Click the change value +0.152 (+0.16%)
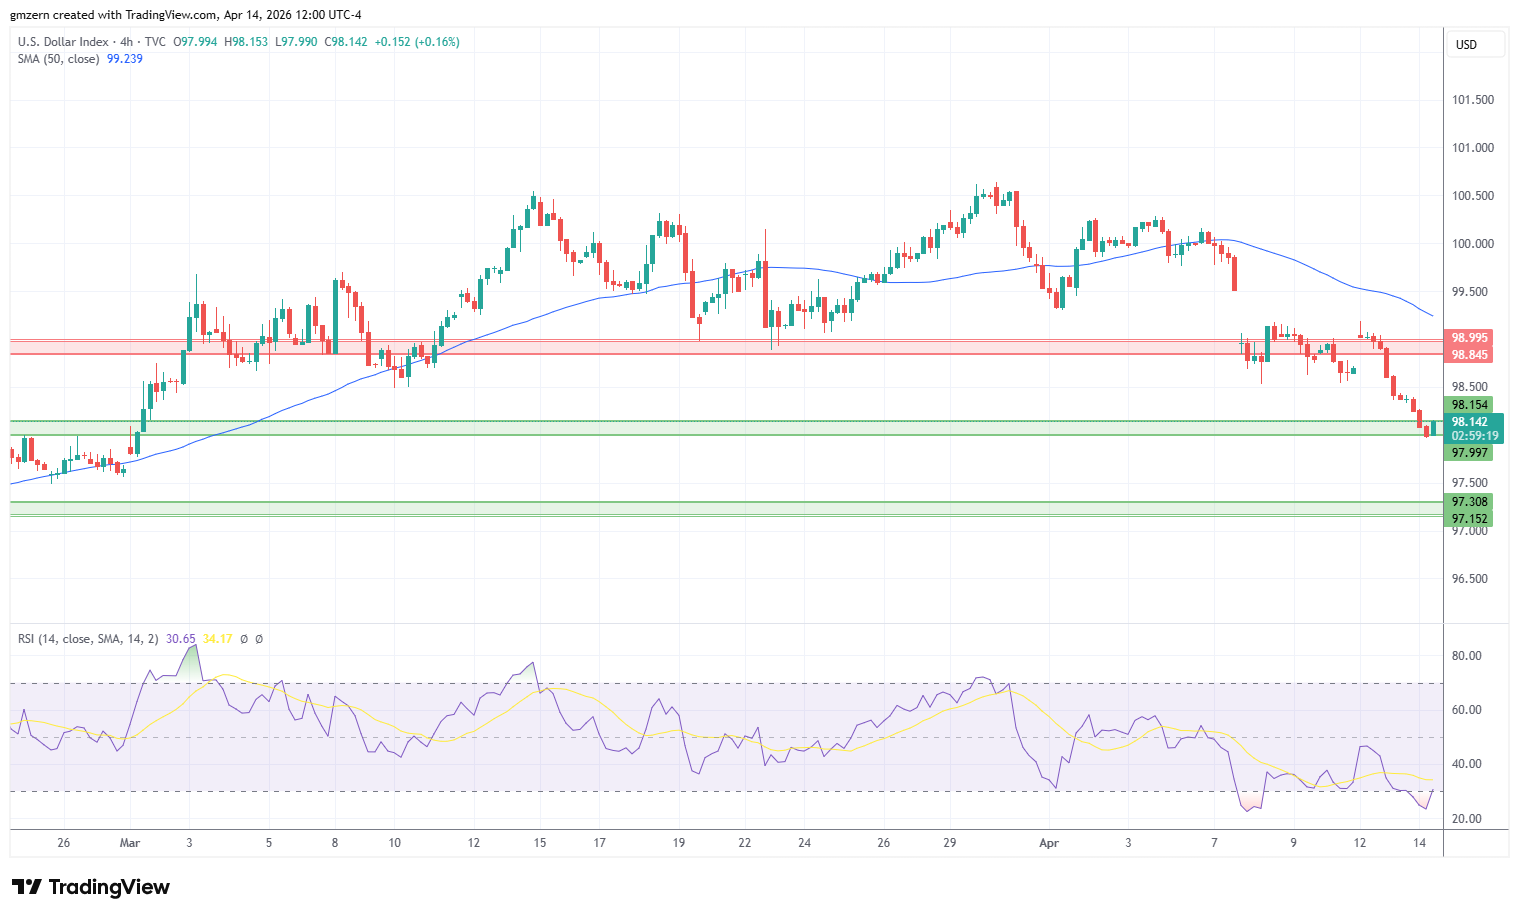1519x917 pixels. [418, 42]
